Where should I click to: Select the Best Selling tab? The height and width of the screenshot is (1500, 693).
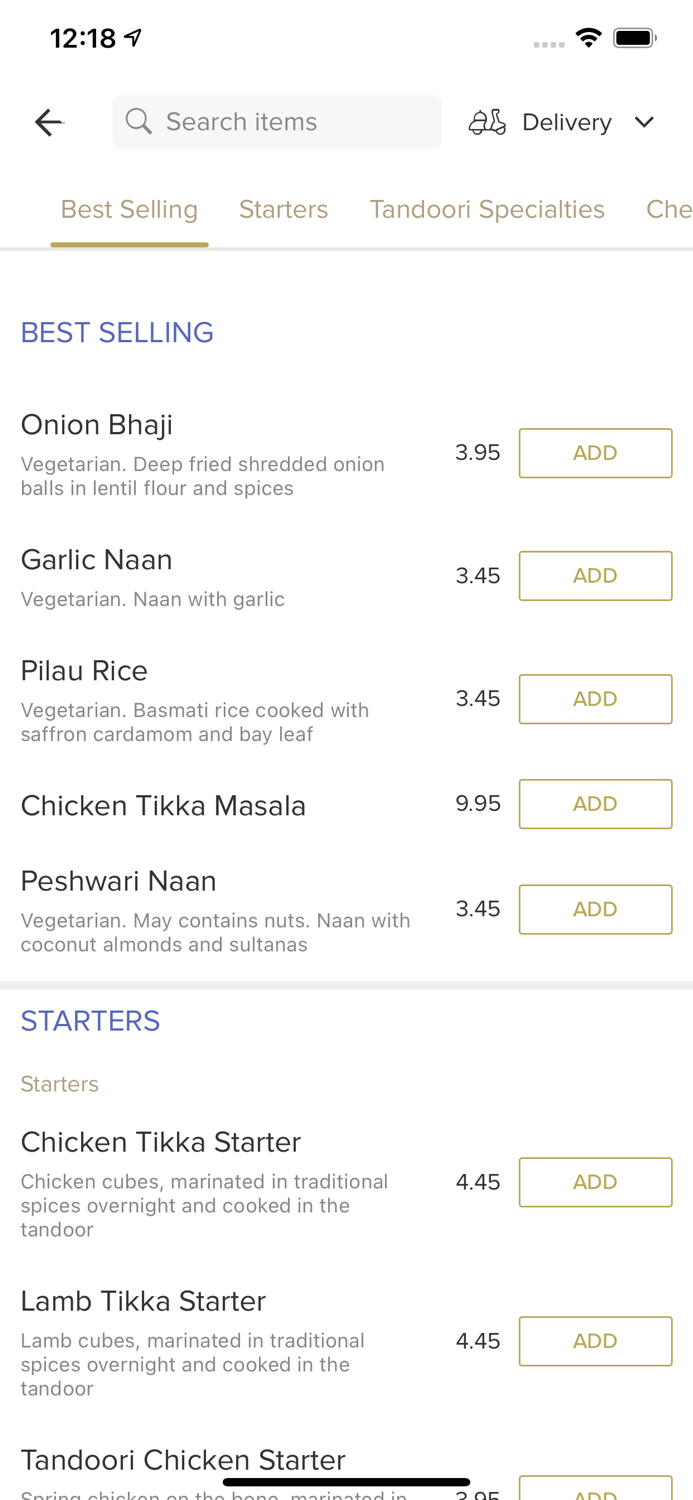(x=129, y=209)
